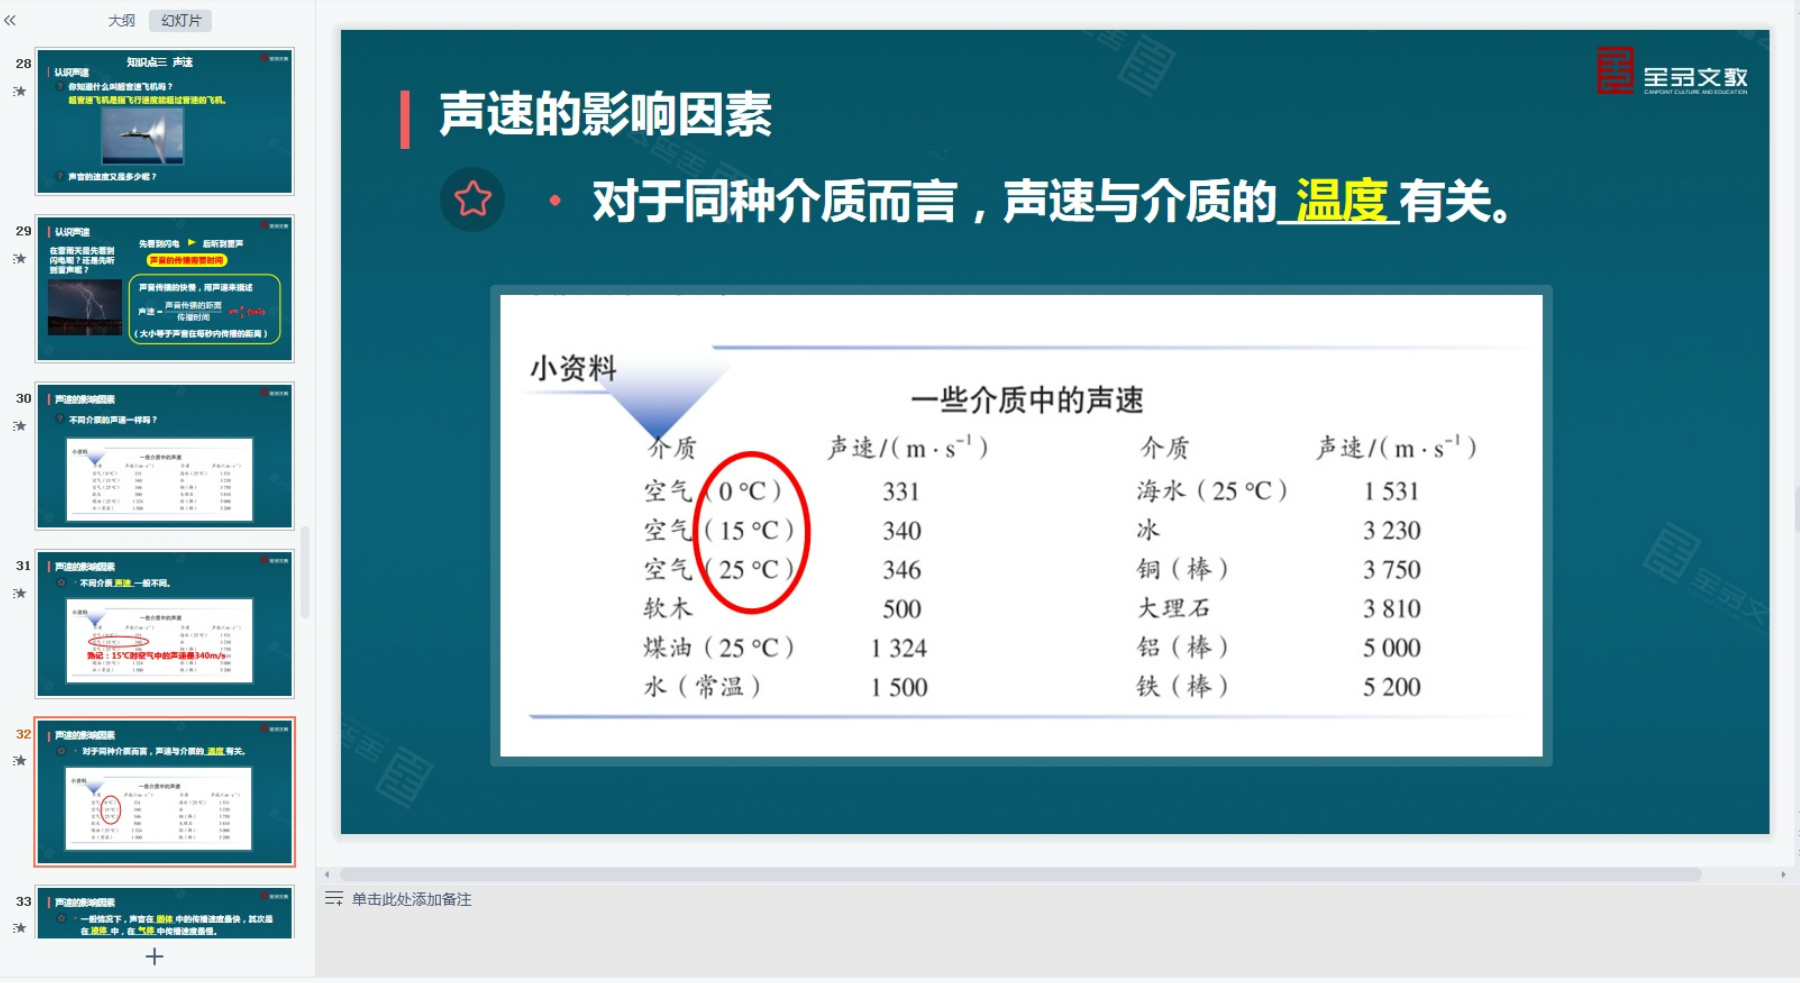Click animation star icon beside slide 28

[x=19, y=91]
